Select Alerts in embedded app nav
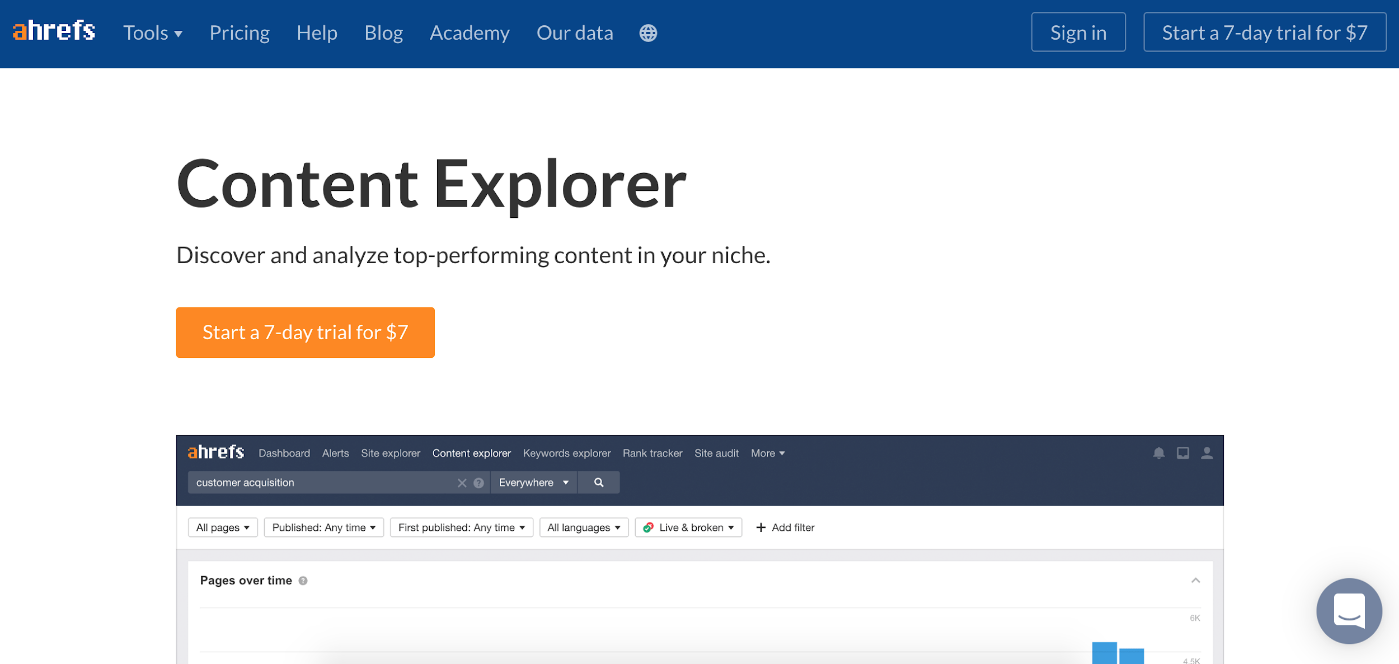1399x664 pixels. point(336,453)
